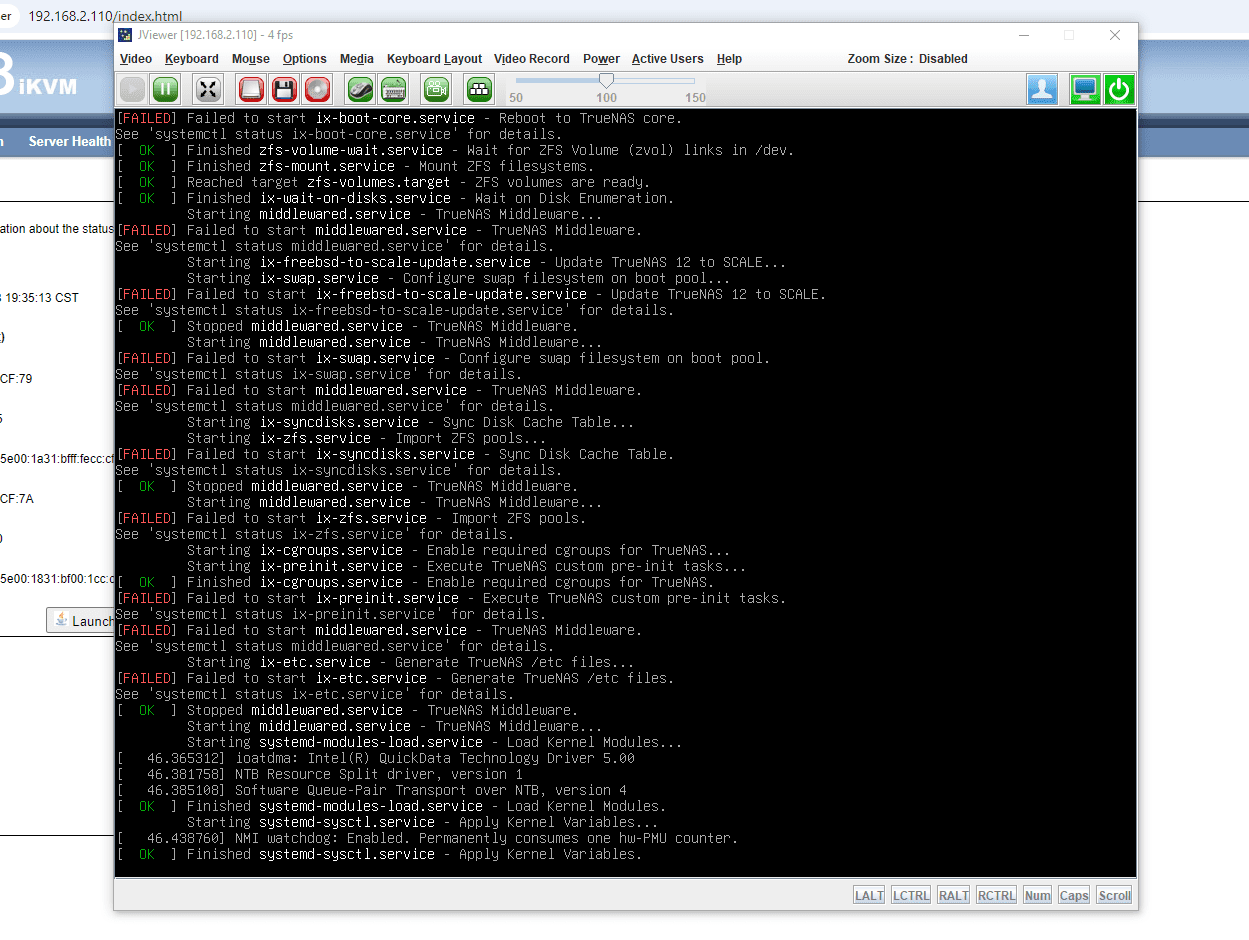Screen dimensions: 1249x940
Task: Click the zoom slider at the 150 mark
Action: click(696, 98)
